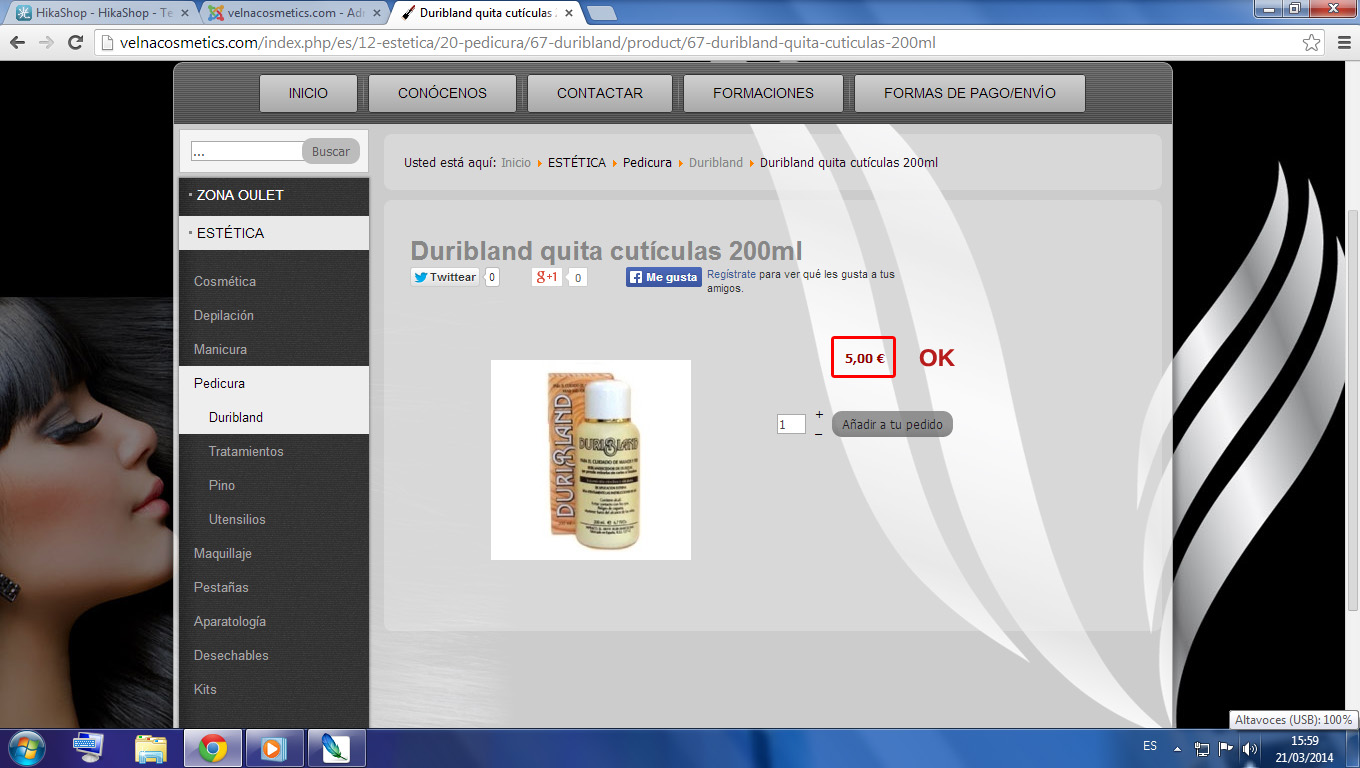
Task: Open the Chrome menu icon
Action: click(1343, 43)
